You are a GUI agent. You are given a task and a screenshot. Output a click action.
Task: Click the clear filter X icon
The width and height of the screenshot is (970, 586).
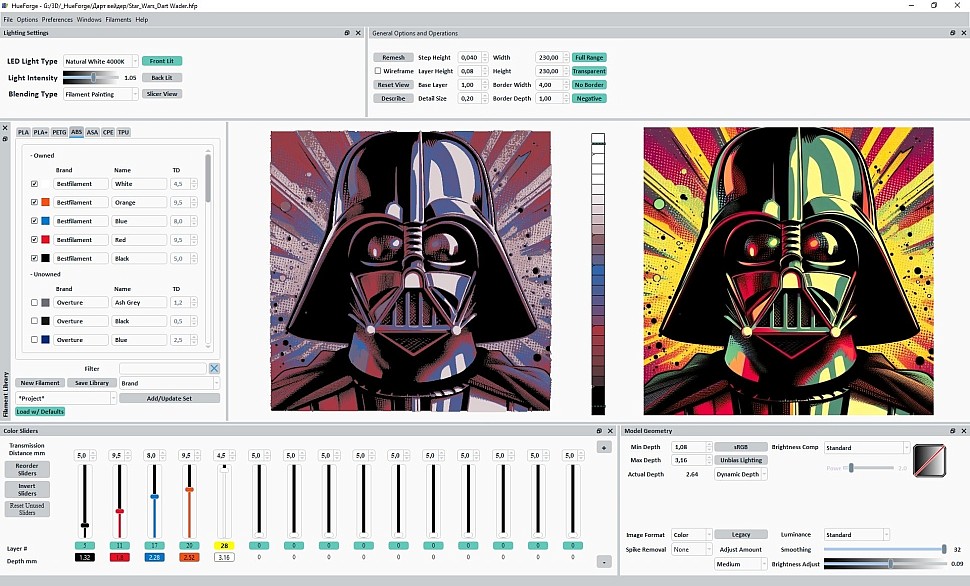(214, 369)
